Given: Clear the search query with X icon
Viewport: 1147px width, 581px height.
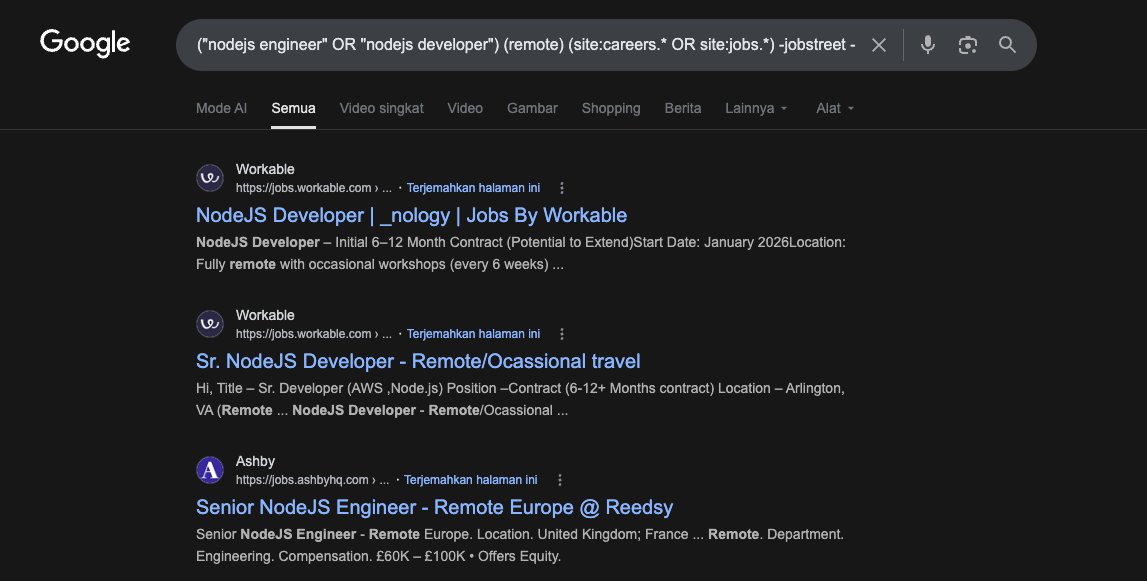Looking at the screenshot, I should point(879,45).
